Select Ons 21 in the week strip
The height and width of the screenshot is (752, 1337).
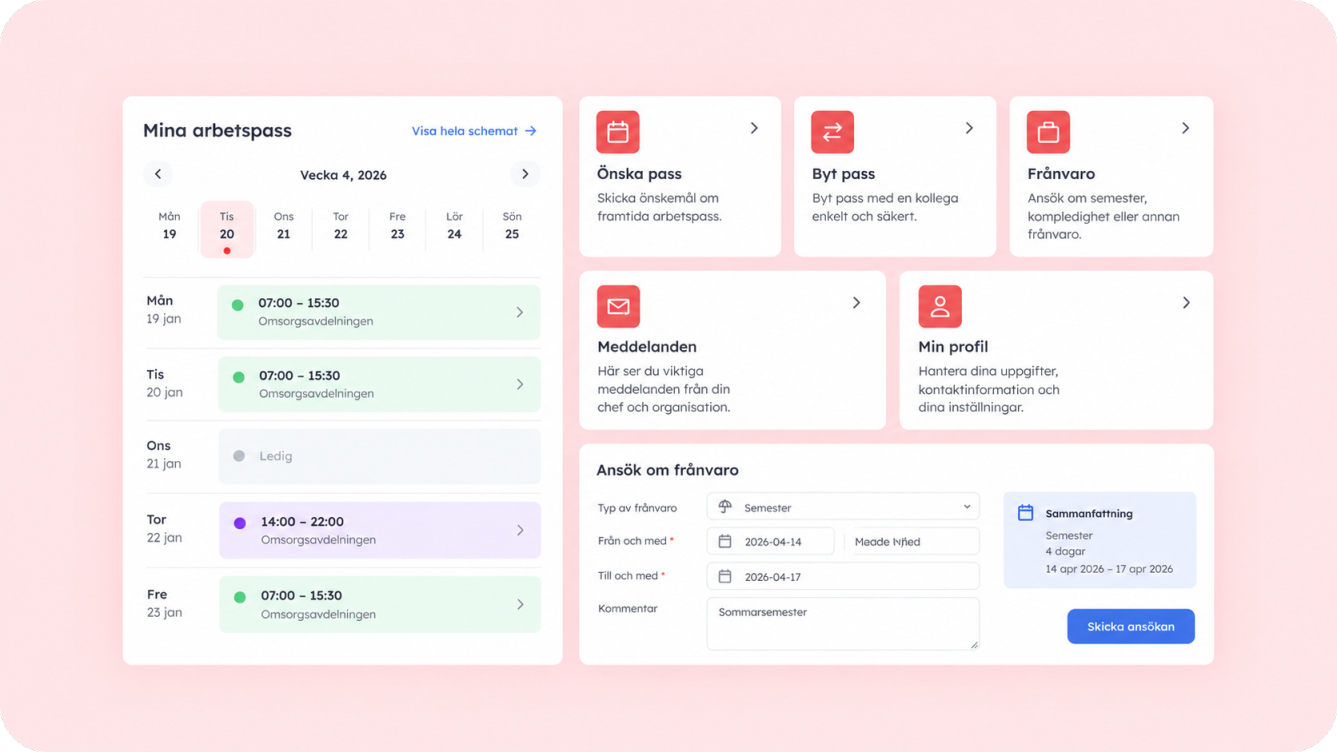284,226
